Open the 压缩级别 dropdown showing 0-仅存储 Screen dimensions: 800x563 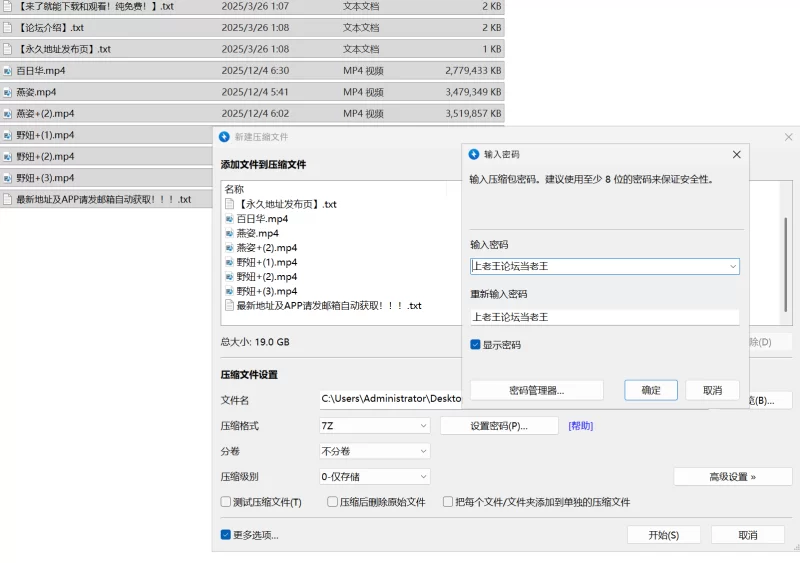coord(375,477)
